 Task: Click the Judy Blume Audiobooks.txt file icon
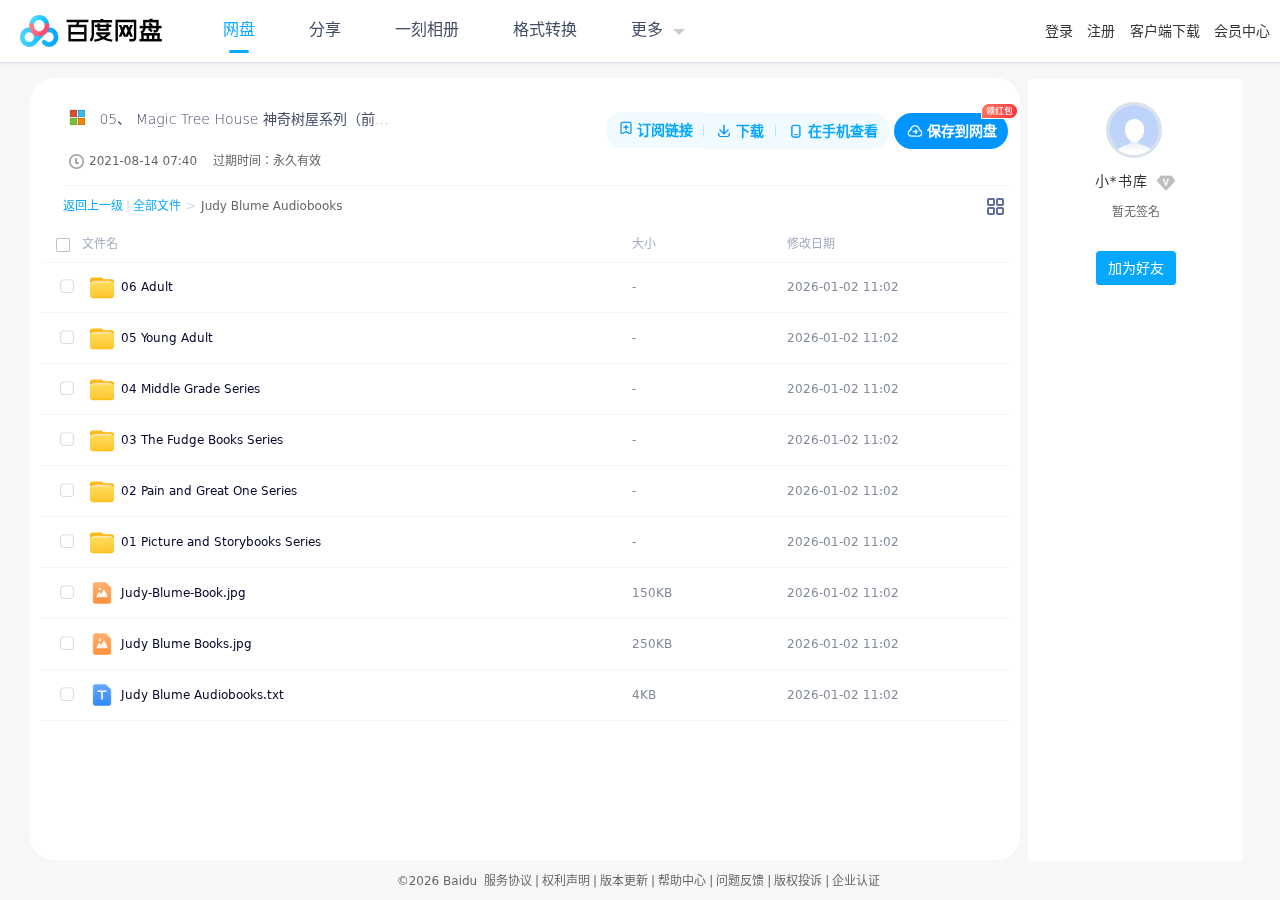pyautogui.click(x=102, y=695)
